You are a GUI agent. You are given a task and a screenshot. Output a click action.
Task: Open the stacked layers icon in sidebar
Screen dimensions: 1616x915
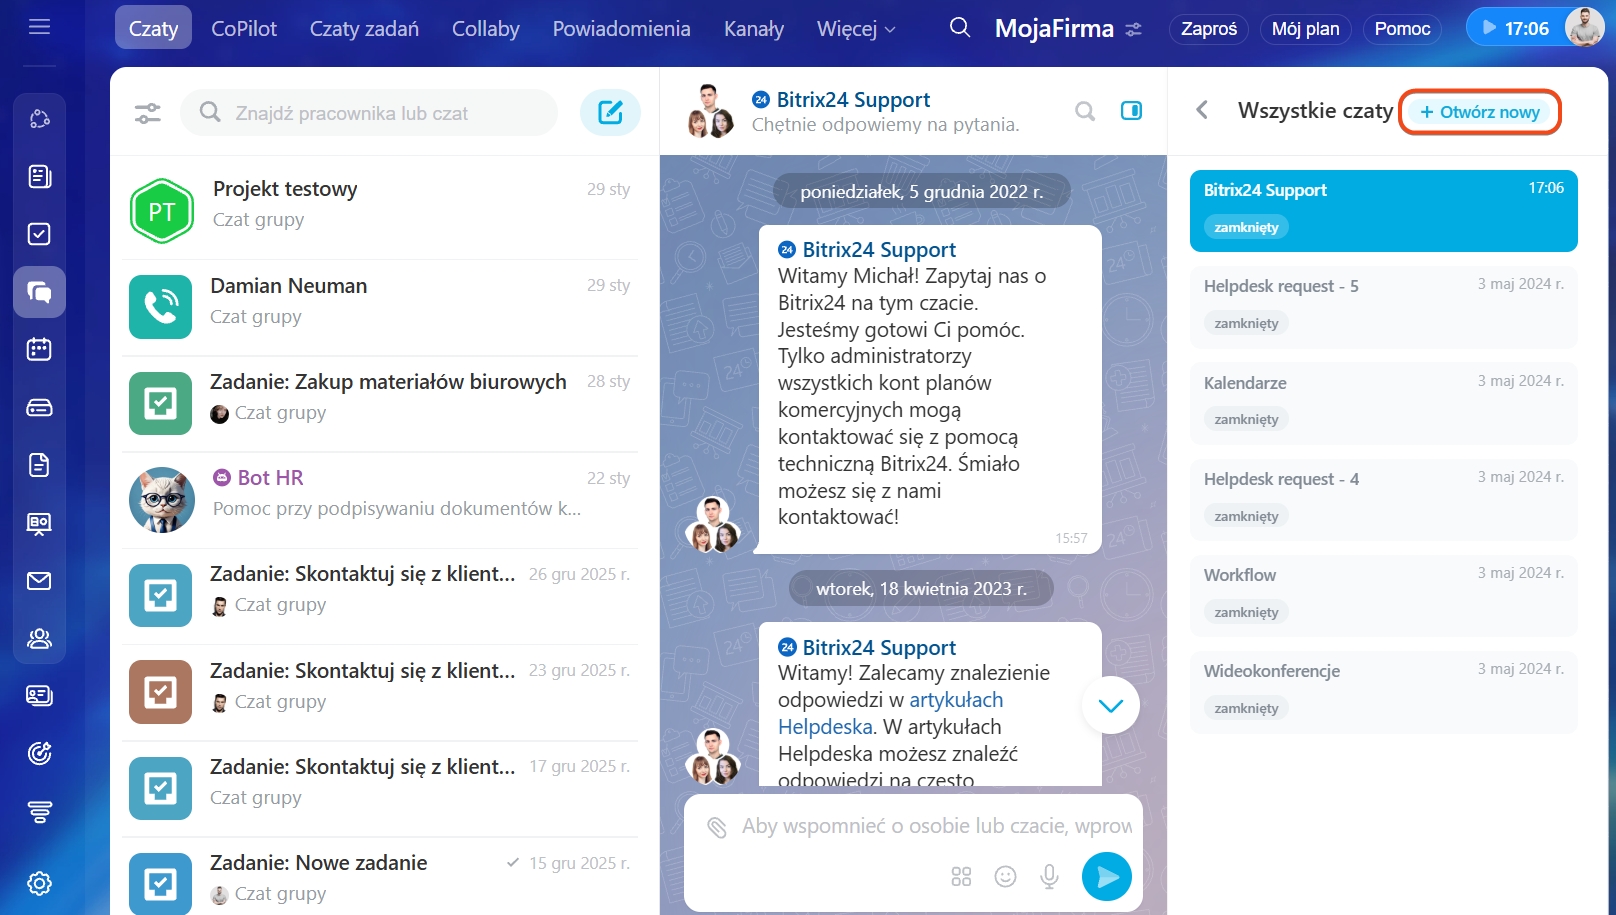click(39, 811)
